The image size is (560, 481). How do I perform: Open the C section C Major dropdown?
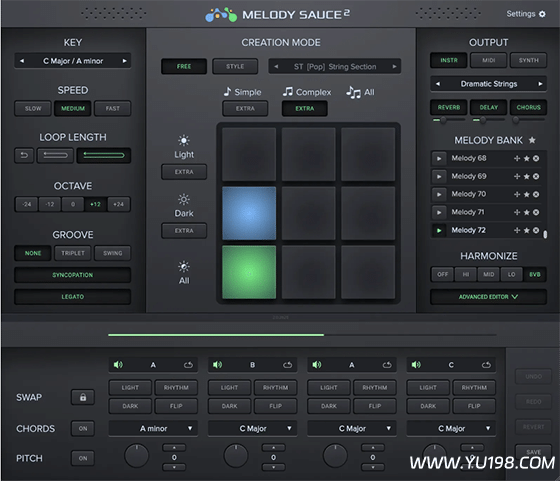click(x=451, y=429)
